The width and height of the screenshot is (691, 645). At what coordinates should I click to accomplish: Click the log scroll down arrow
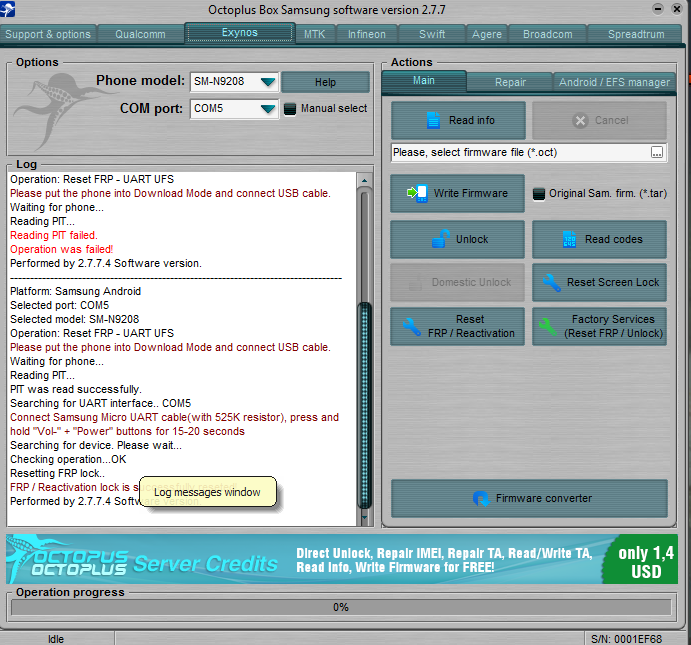tap(364, 518)
